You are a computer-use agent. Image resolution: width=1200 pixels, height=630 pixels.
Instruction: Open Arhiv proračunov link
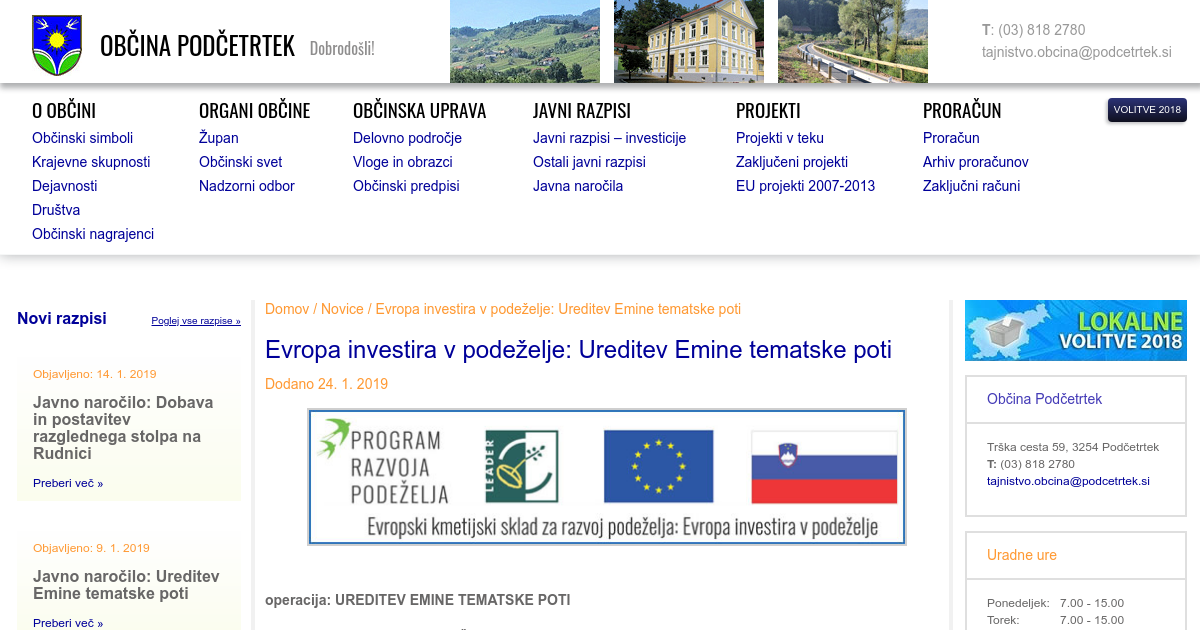click(975, 162)
